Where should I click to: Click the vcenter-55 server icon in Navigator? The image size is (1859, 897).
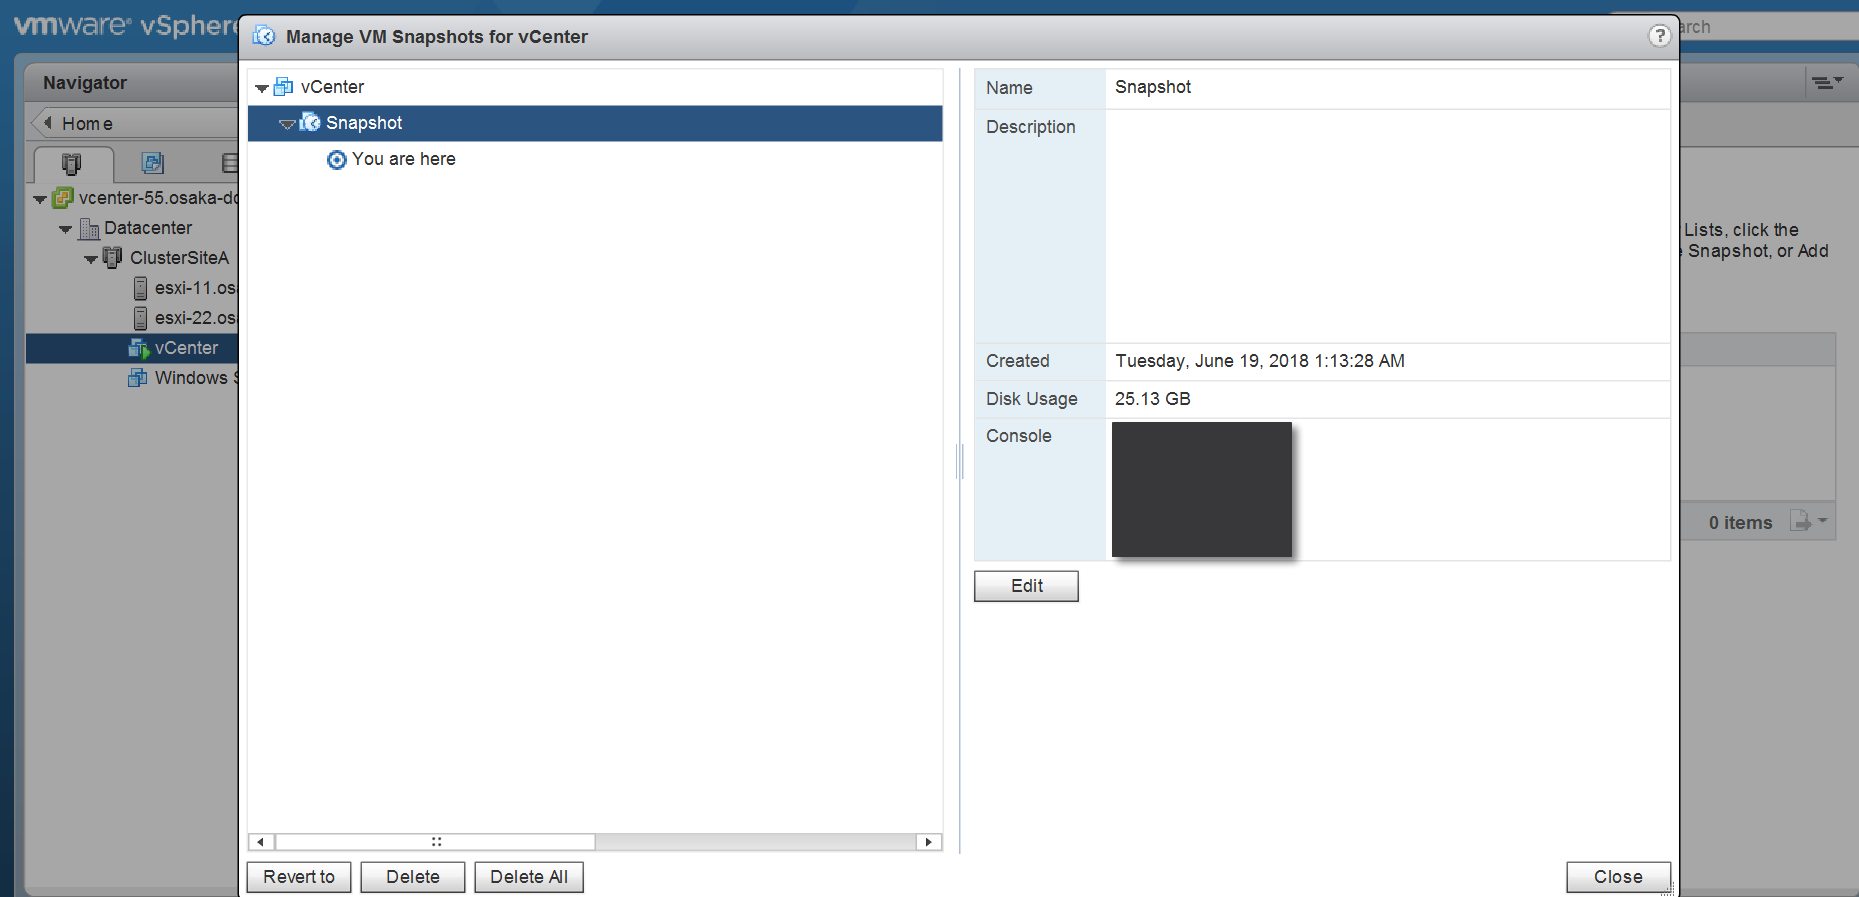pyautogui.click(x=63, y=198)
